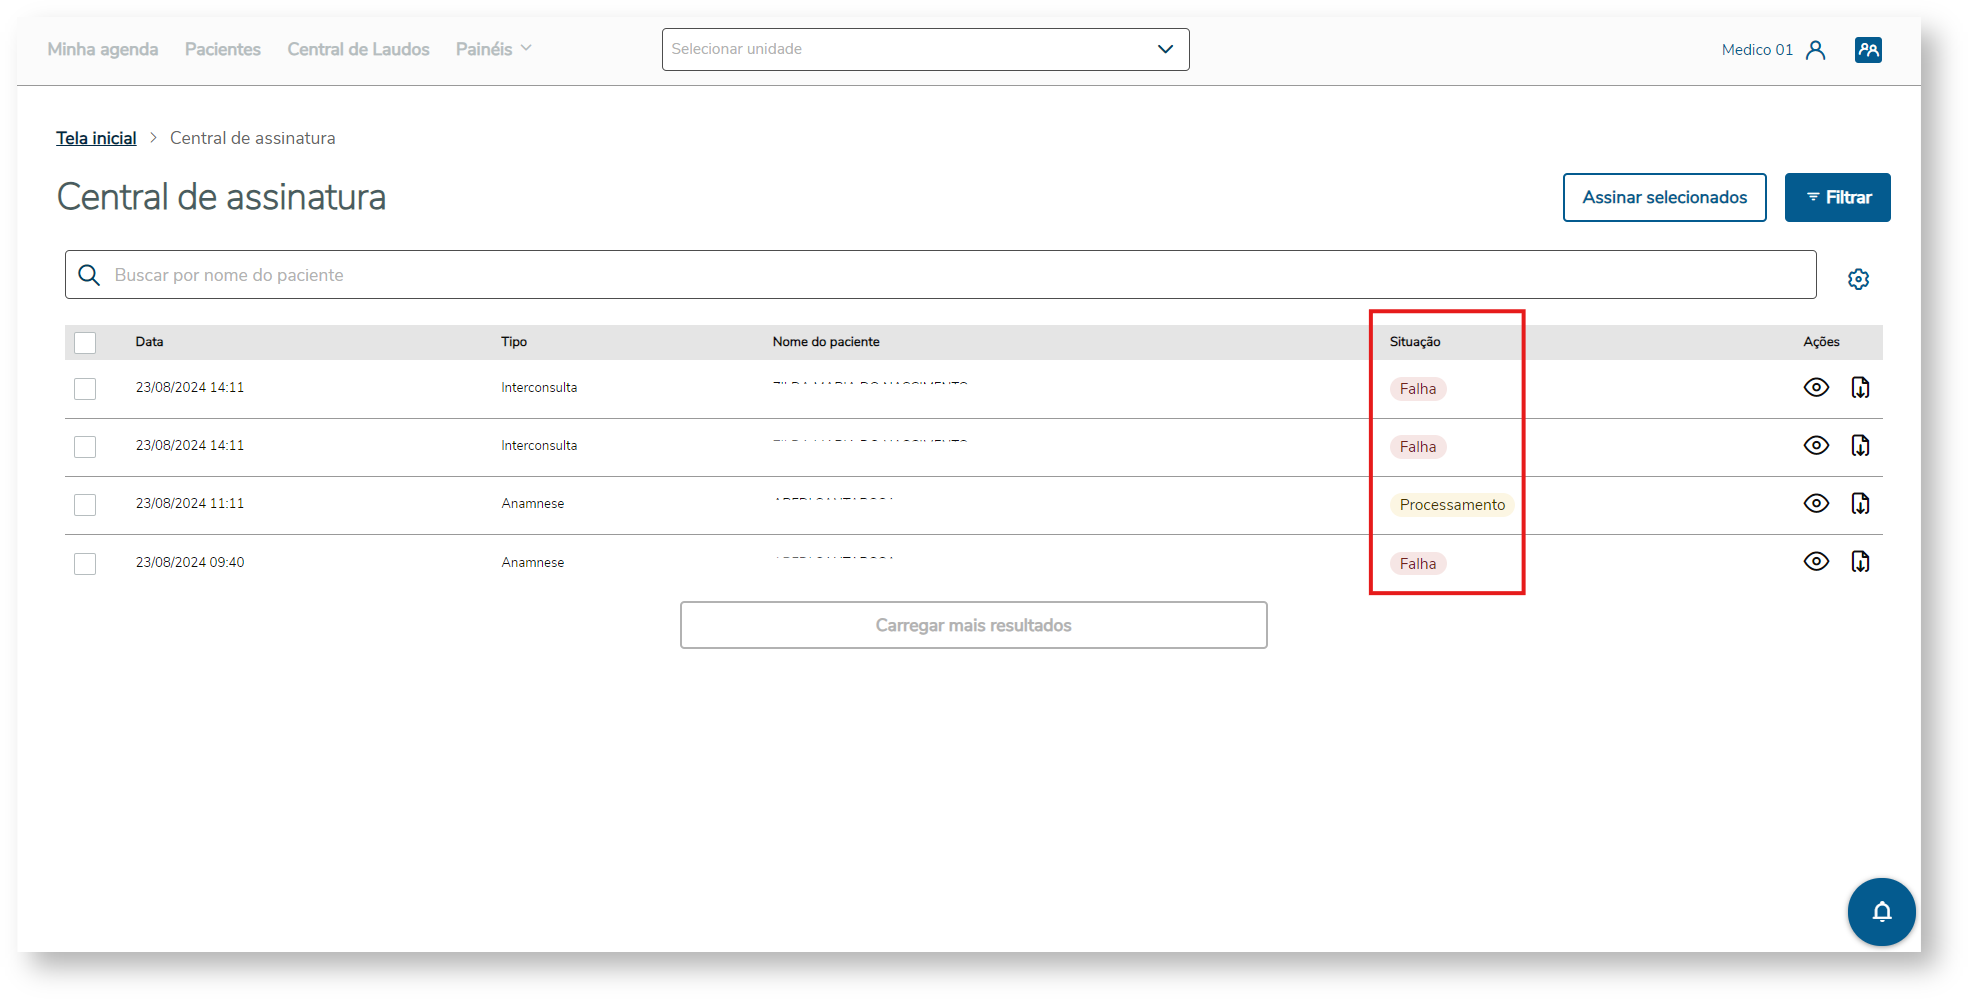View the second Interconsulta record (eye icon)

(1816, 446)
